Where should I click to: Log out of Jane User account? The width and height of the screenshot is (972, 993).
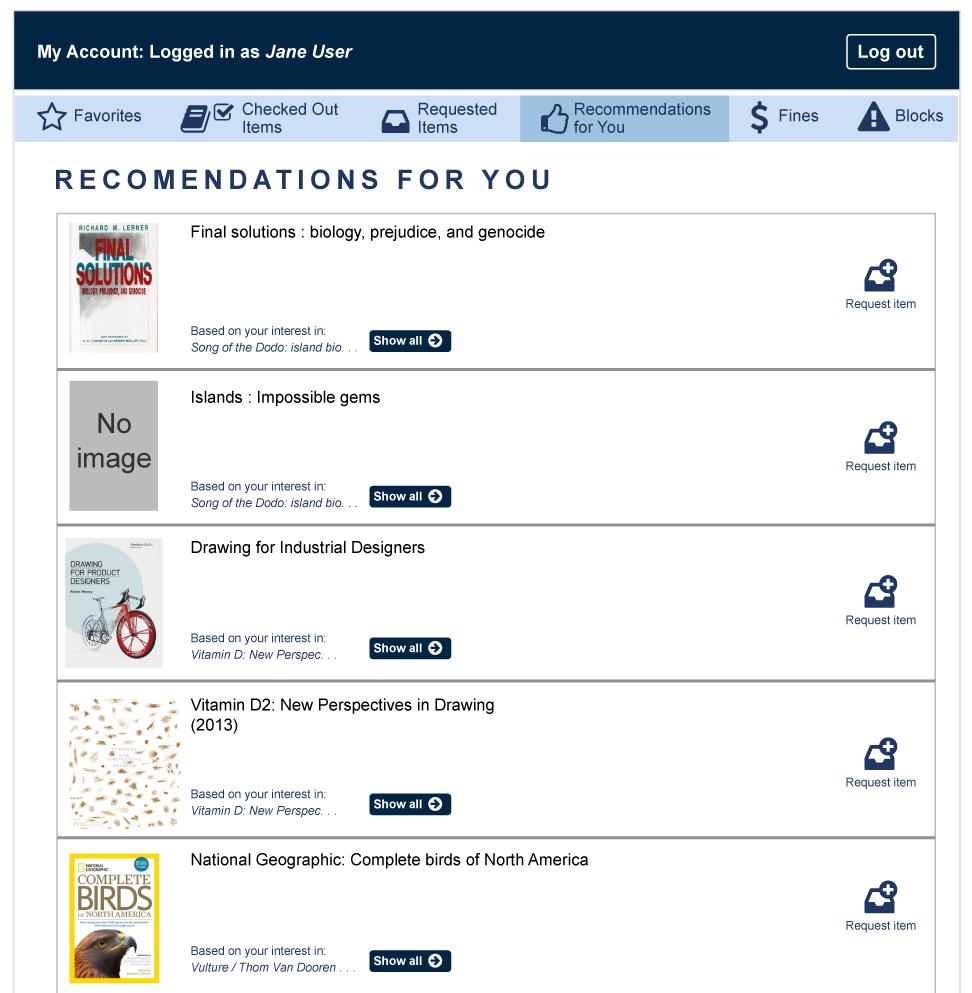click(890, 52)
